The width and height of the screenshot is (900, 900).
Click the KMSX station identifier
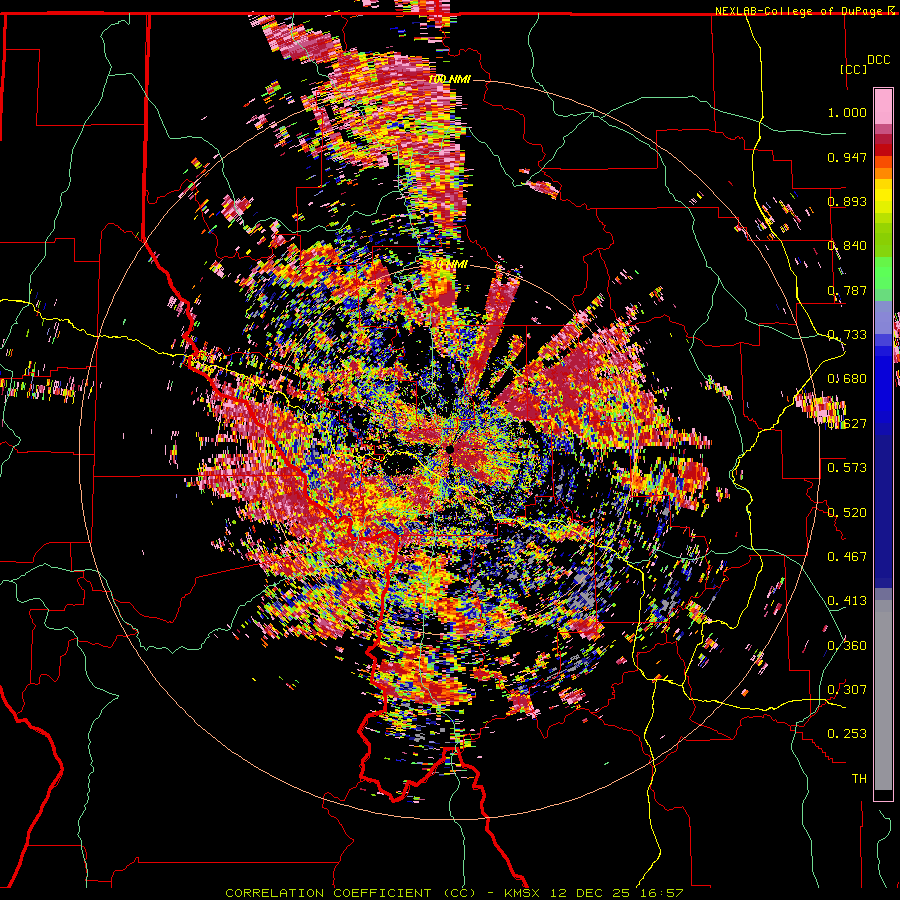coord(522,893)
